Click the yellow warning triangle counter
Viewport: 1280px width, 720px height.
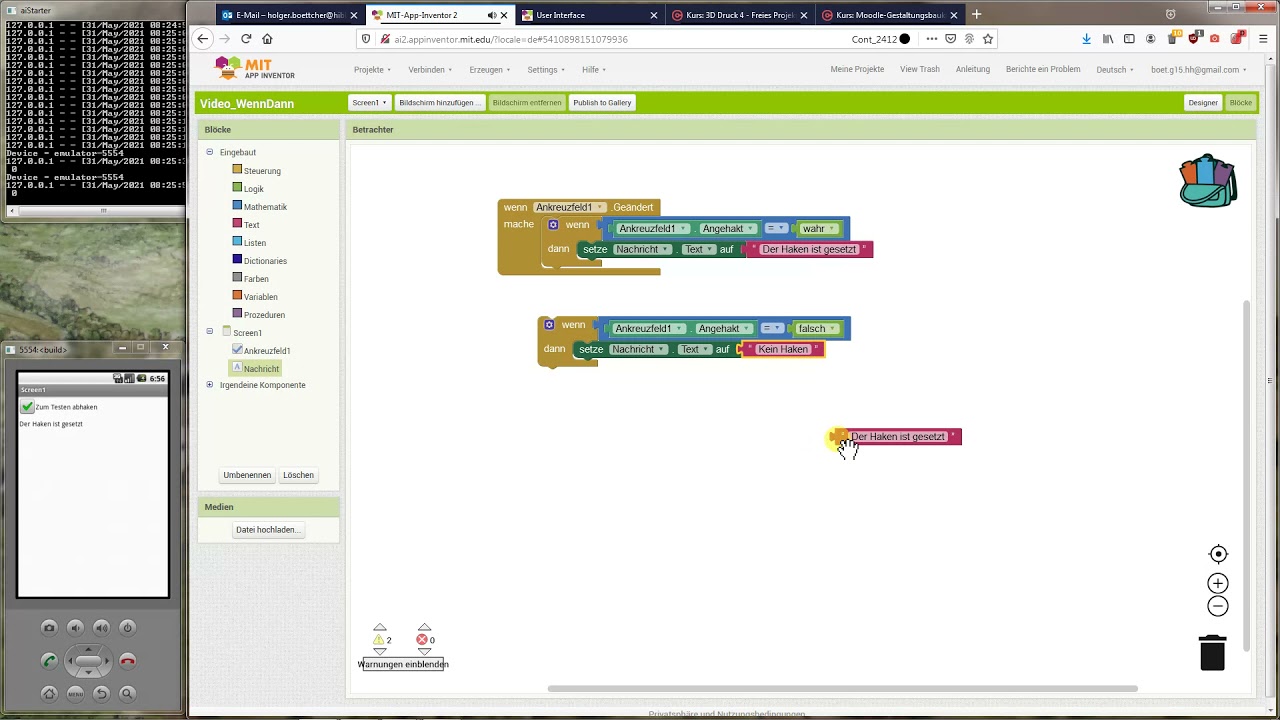coord(379,640)
